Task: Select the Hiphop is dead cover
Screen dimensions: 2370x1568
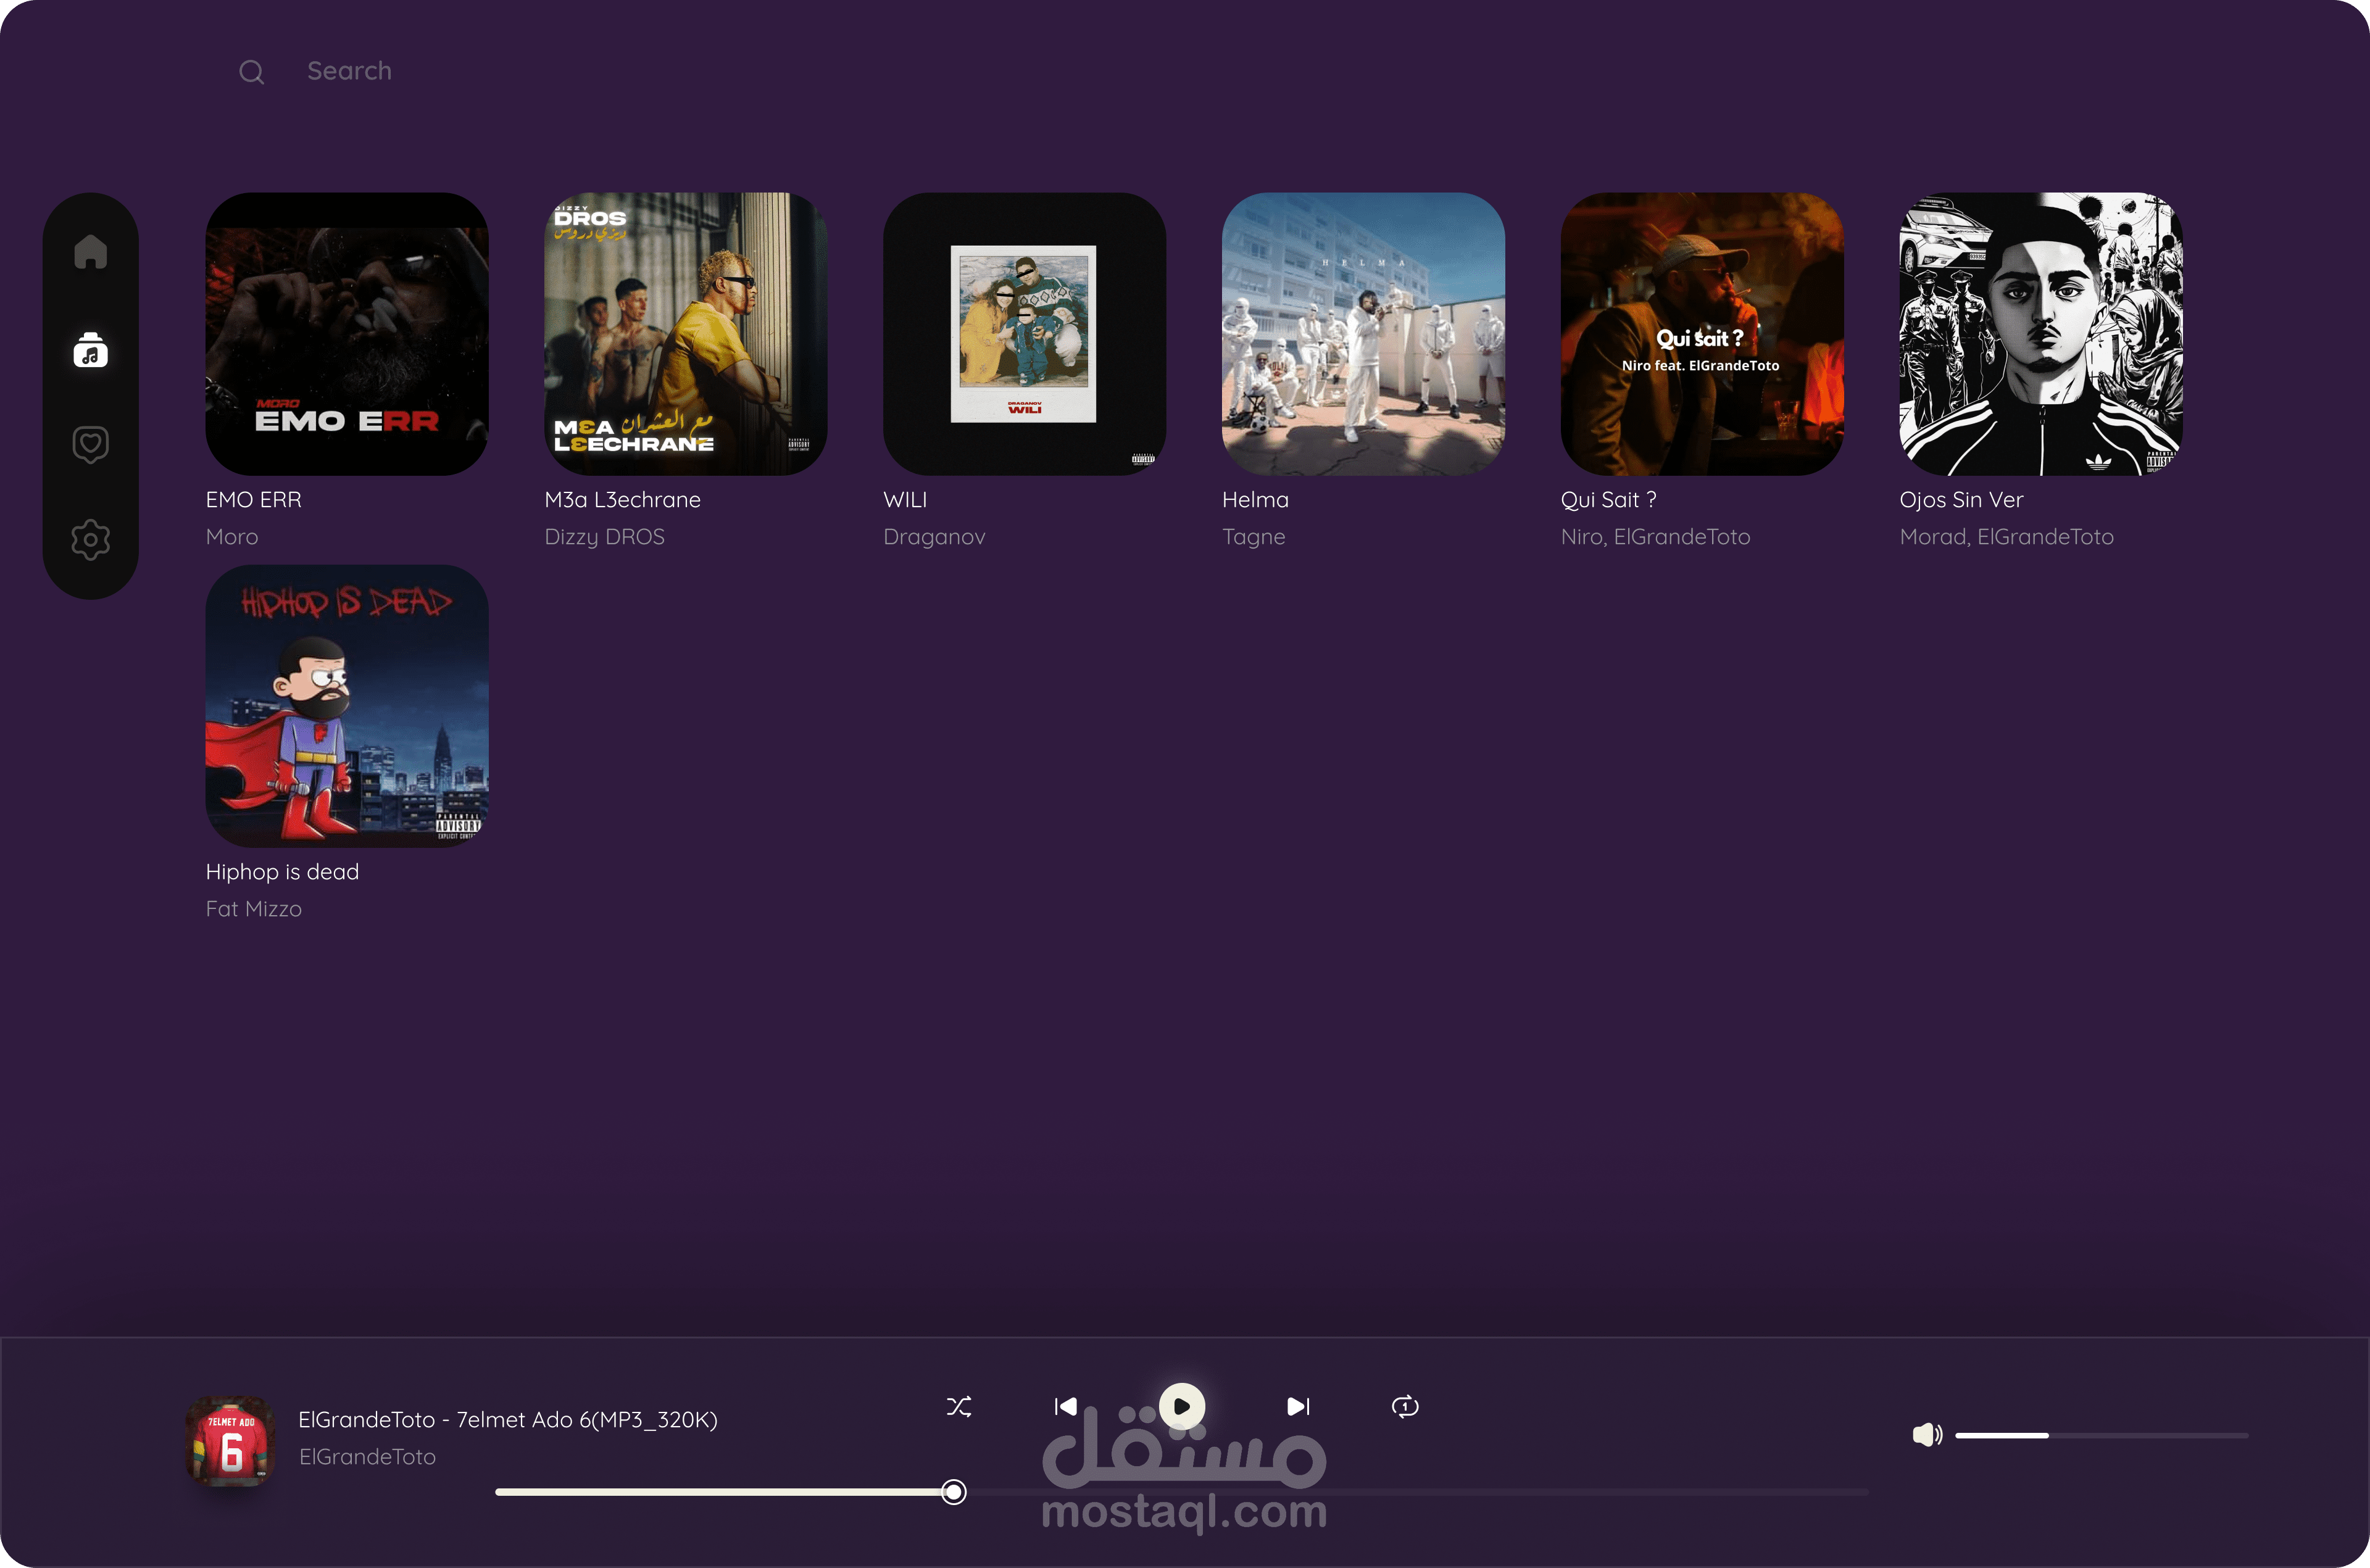Action: 347,706
